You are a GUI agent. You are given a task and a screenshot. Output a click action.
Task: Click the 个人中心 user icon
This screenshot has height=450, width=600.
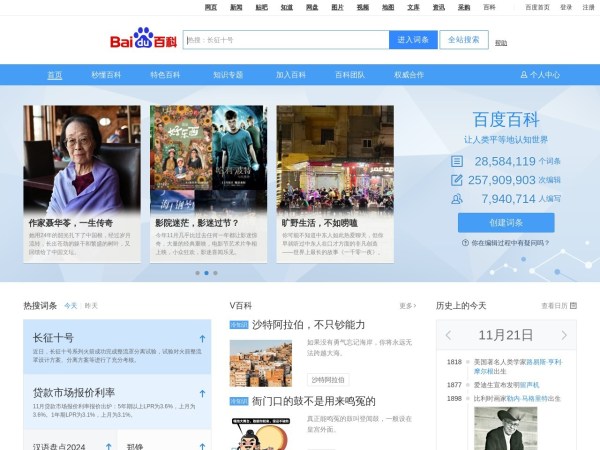pos(523,75)
